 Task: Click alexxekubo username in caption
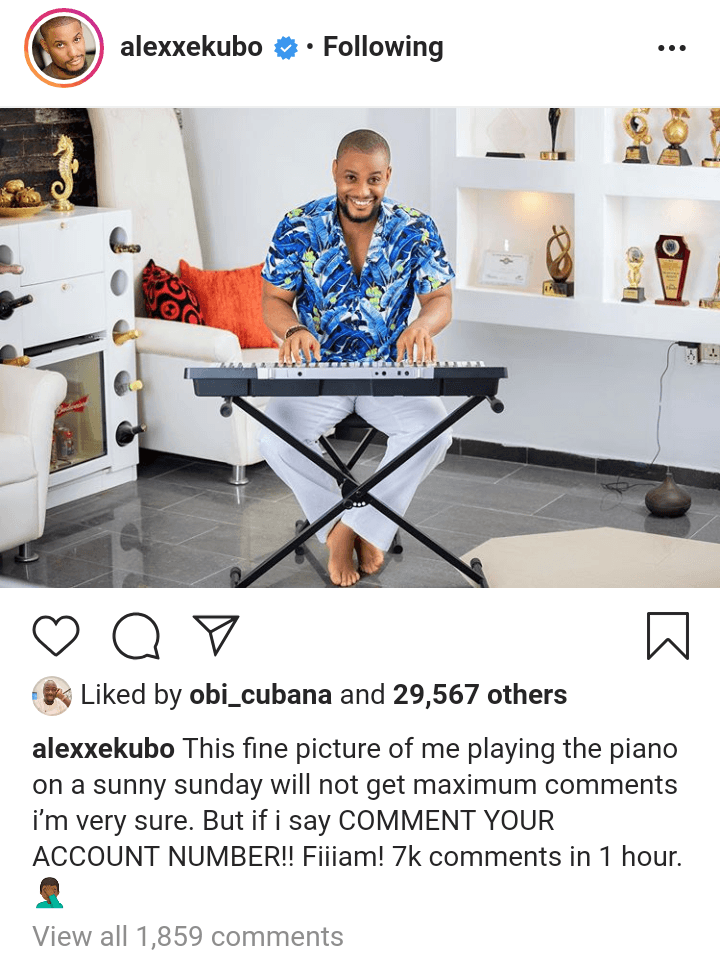click(x=103, y=749)
